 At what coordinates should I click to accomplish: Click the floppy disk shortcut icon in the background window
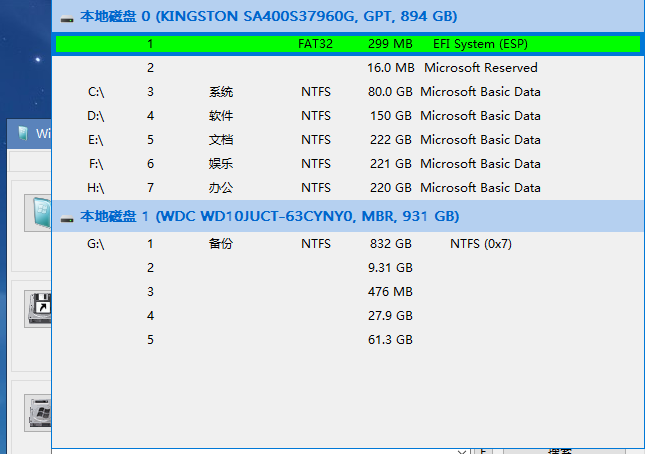point(39,308)
